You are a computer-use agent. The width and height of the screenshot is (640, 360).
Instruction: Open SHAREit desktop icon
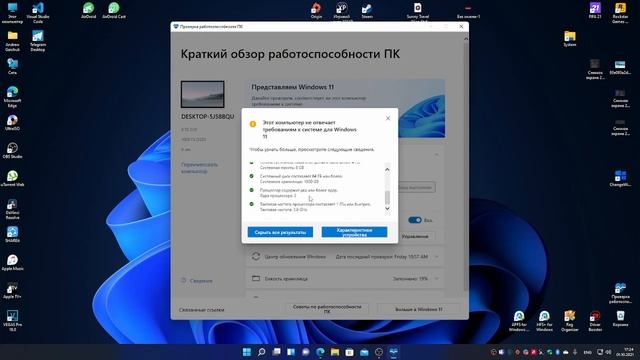[x=12, y=234]
